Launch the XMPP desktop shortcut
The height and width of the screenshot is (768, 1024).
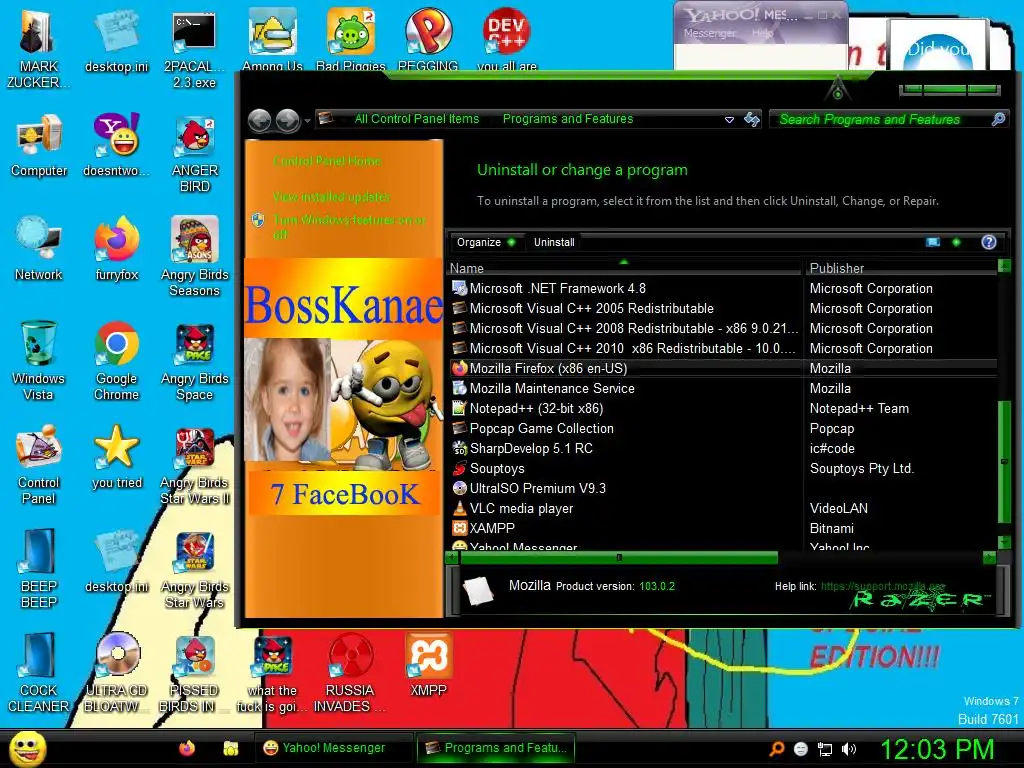(428, 663)
